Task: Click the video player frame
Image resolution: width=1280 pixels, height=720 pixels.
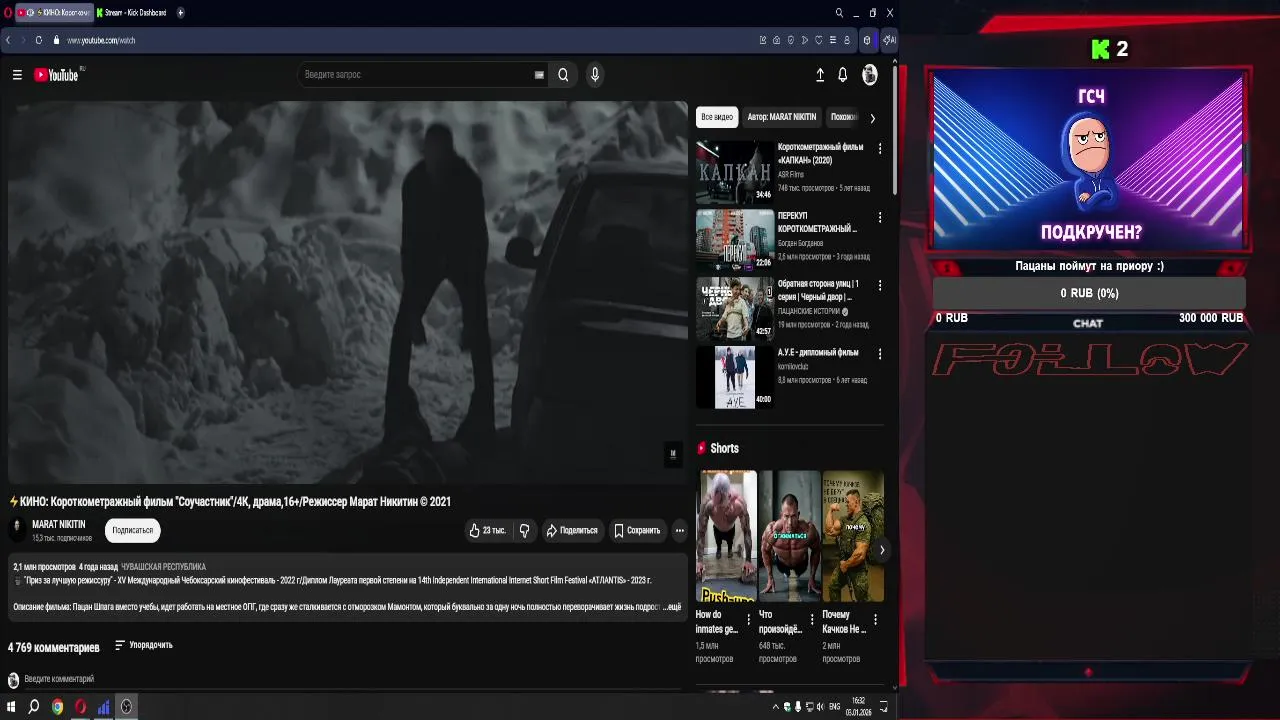Action: [x=347, y=293]
